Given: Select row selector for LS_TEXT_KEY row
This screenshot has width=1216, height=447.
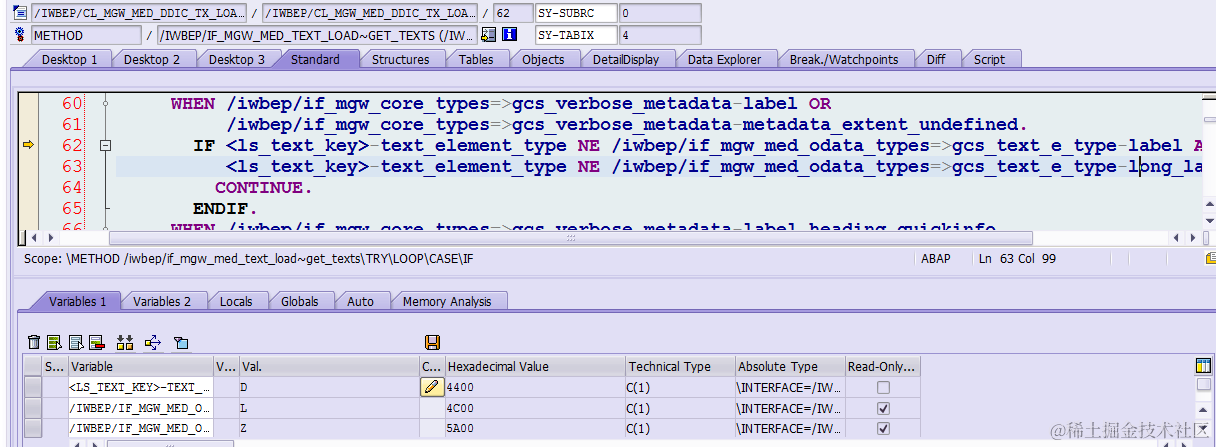Looking at the screenshot, I should click(33, 387).
